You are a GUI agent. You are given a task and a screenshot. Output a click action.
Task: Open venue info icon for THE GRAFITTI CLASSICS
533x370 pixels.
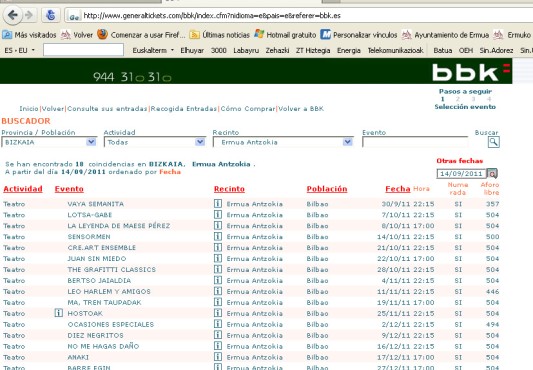coord(218,269)
